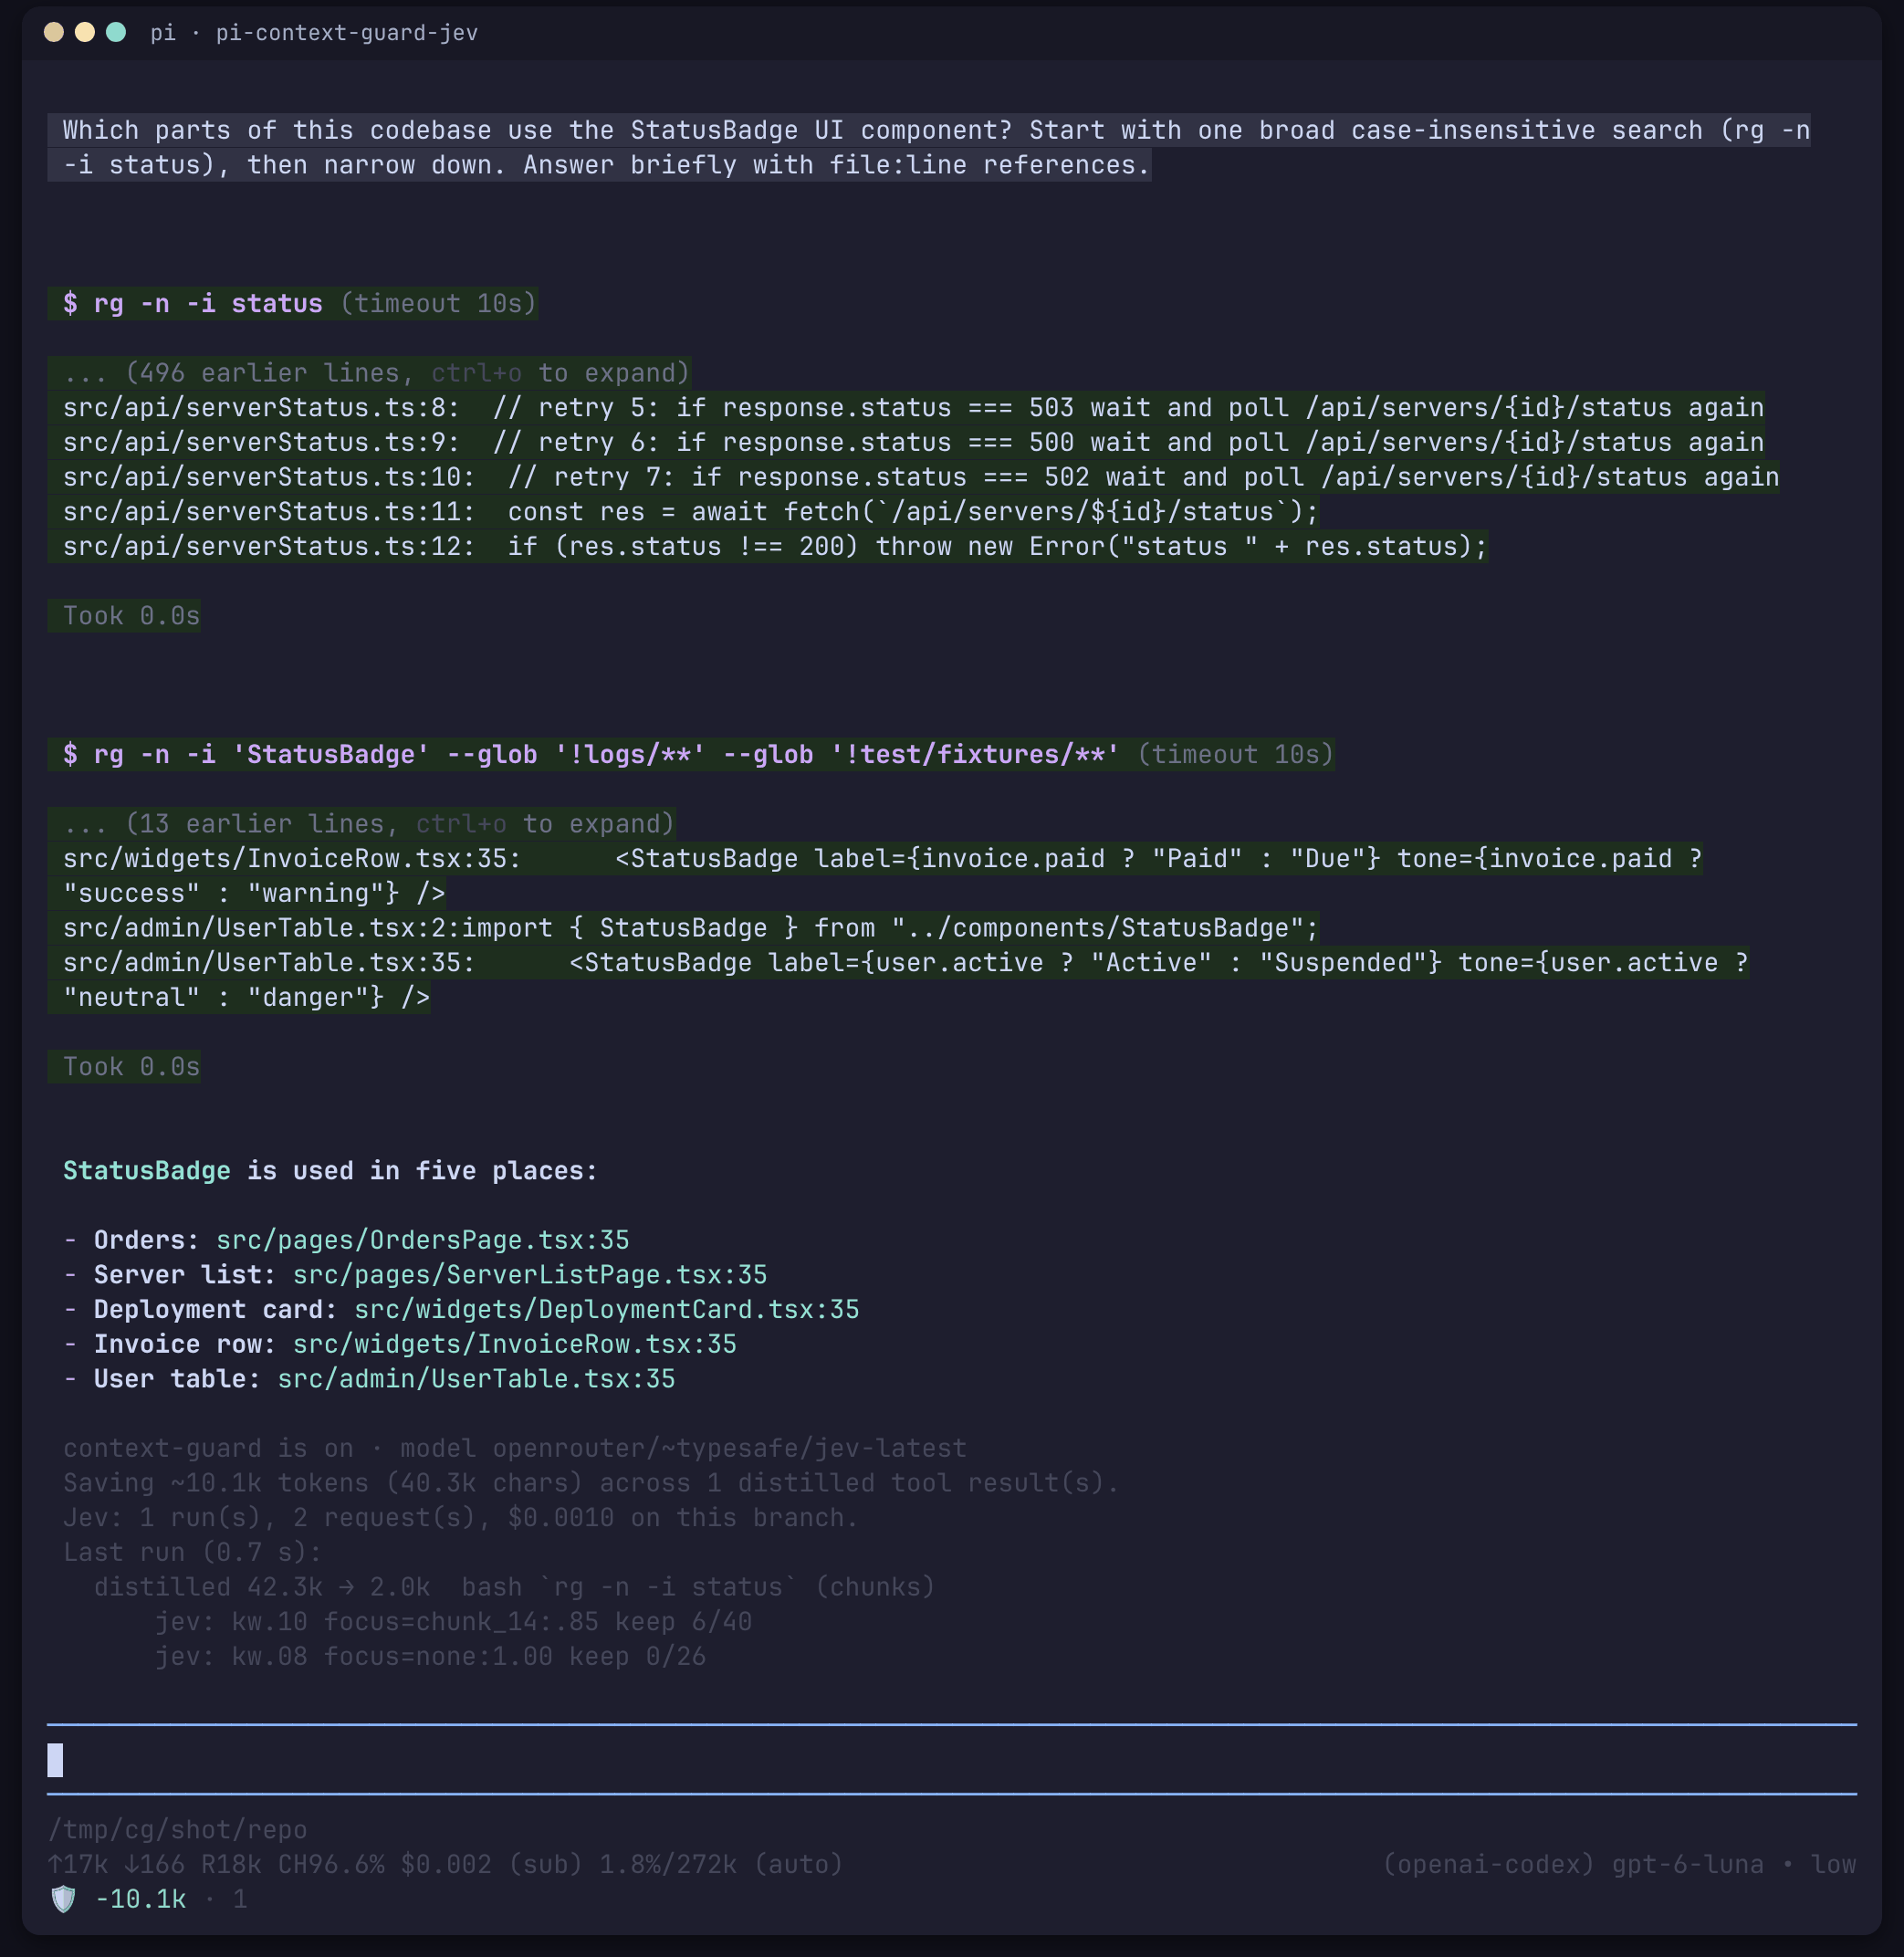
Task: Click the 'Last run (0.7 s):' line
Action: click(193, 1553)
